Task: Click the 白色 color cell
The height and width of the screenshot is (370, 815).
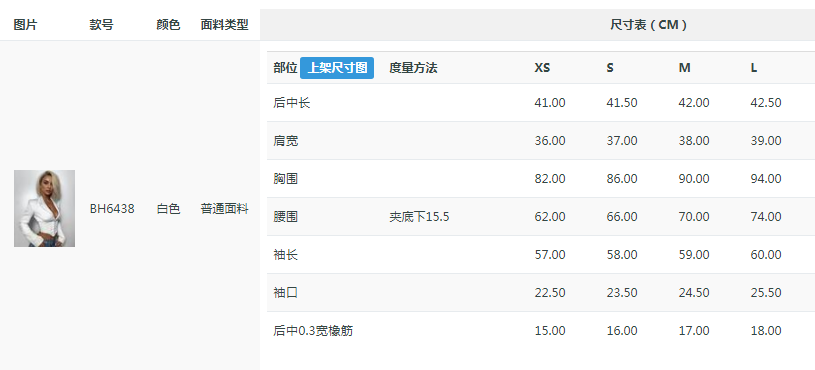Action: 168,209
